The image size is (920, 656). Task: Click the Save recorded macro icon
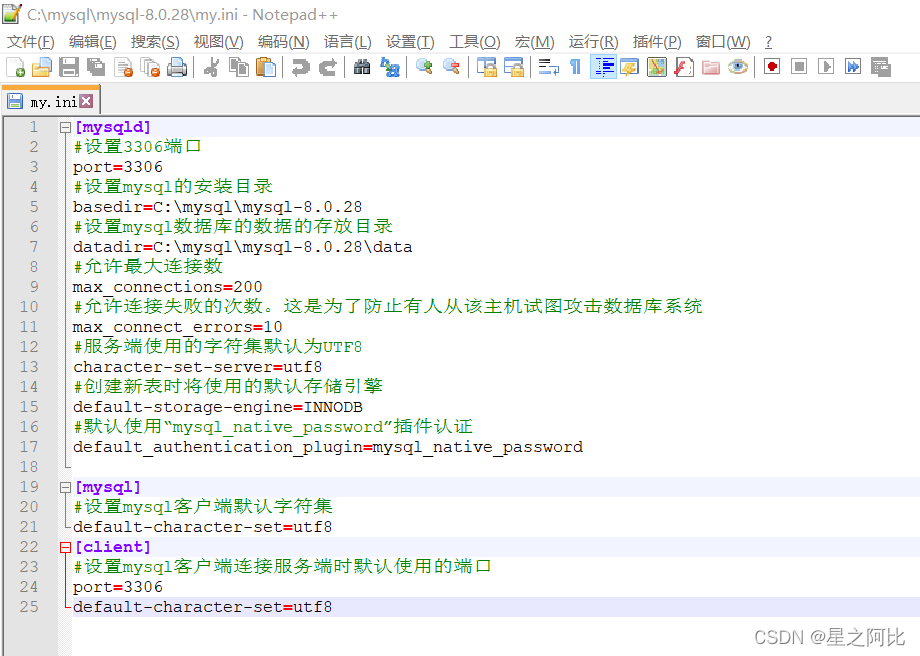tap(881, 67)
